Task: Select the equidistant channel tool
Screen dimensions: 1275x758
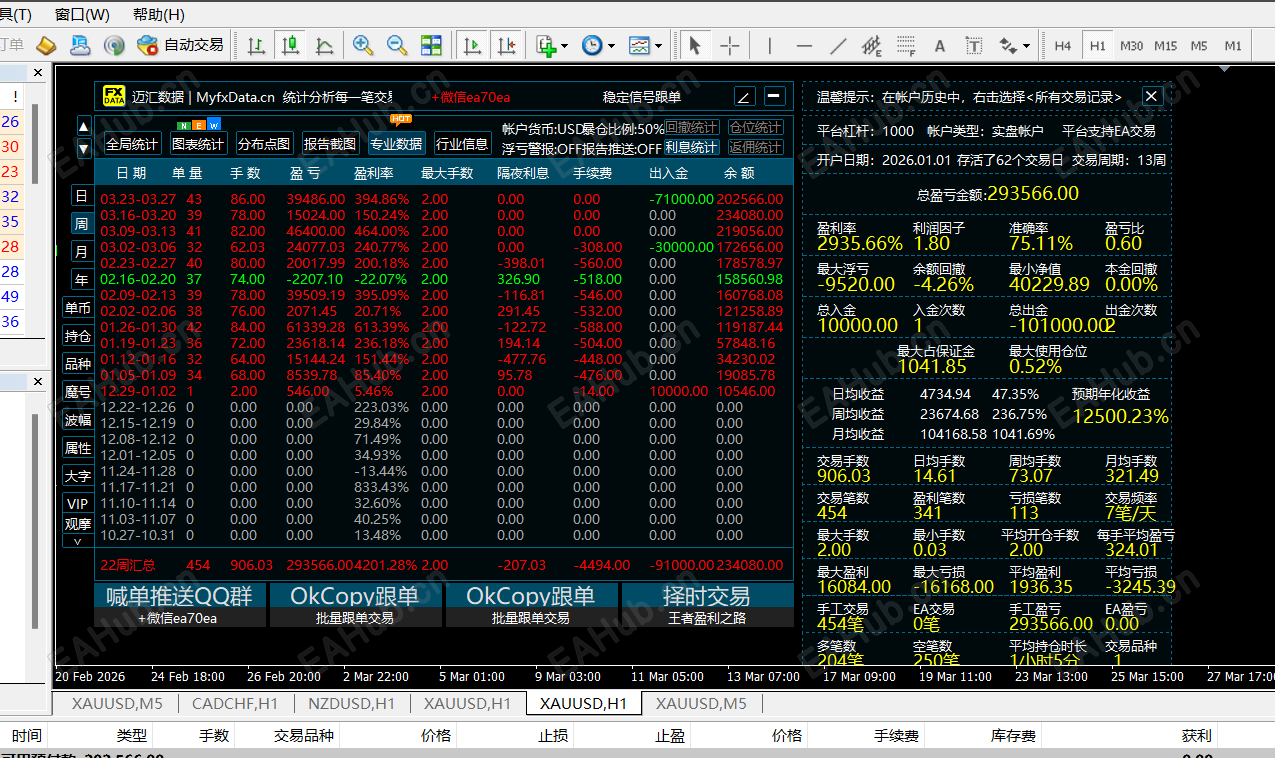Action: 872,45
